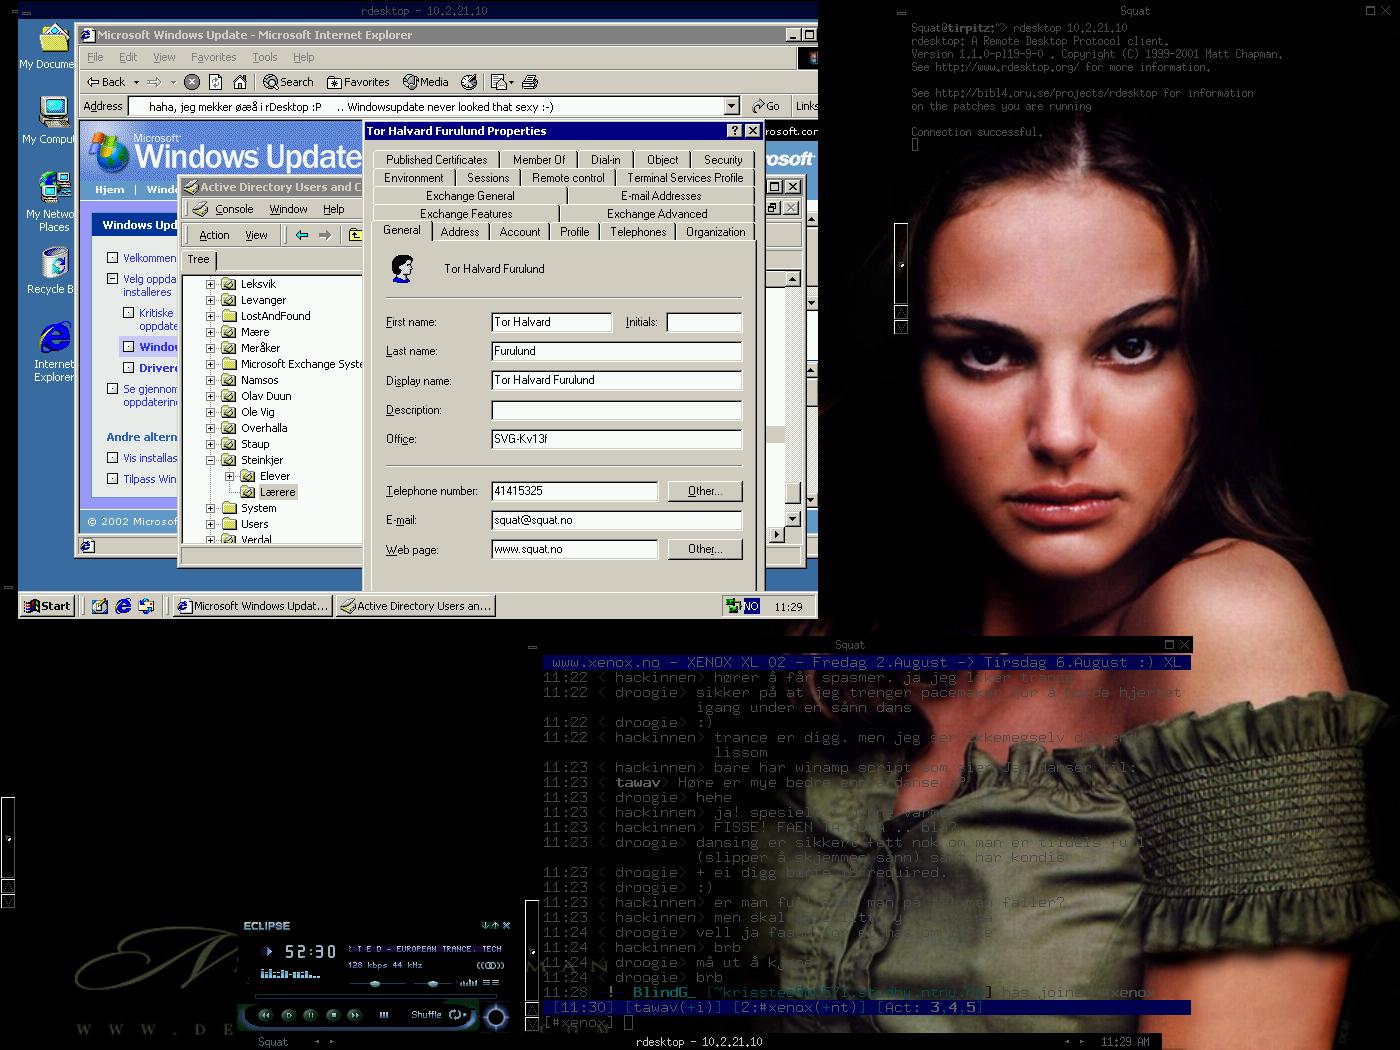
Task: Open the IE address bar dropdown arrow
Action: [731, 106]
